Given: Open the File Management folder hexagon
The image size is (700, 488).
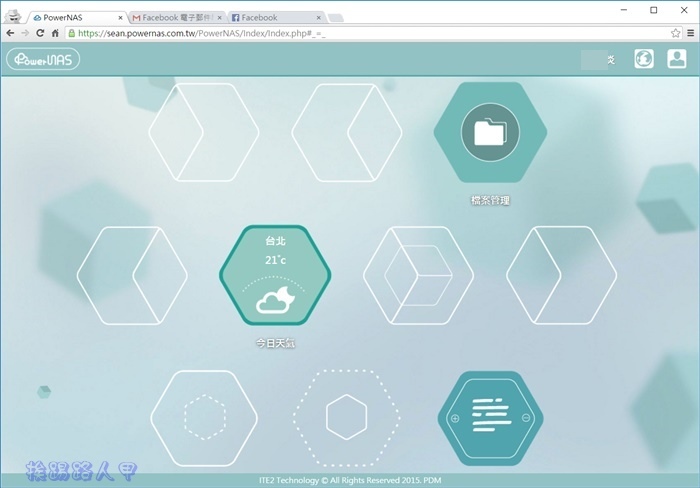Looking at the screenshot, I should click(x=490, y=132).
